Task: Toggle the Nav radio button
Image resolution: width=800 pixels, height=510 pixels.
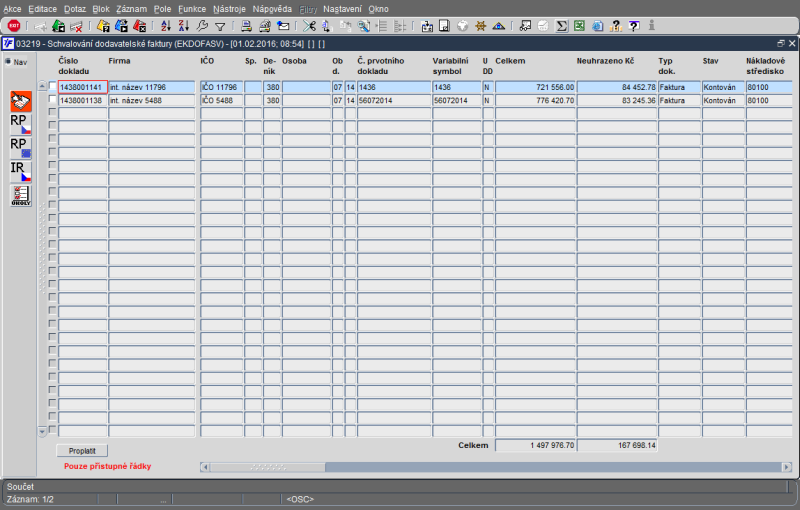Action: (x=8, y=62)
